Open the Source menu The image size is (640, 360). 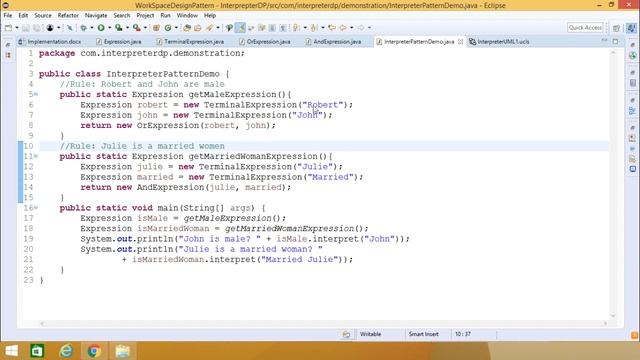tap(43, 16)
